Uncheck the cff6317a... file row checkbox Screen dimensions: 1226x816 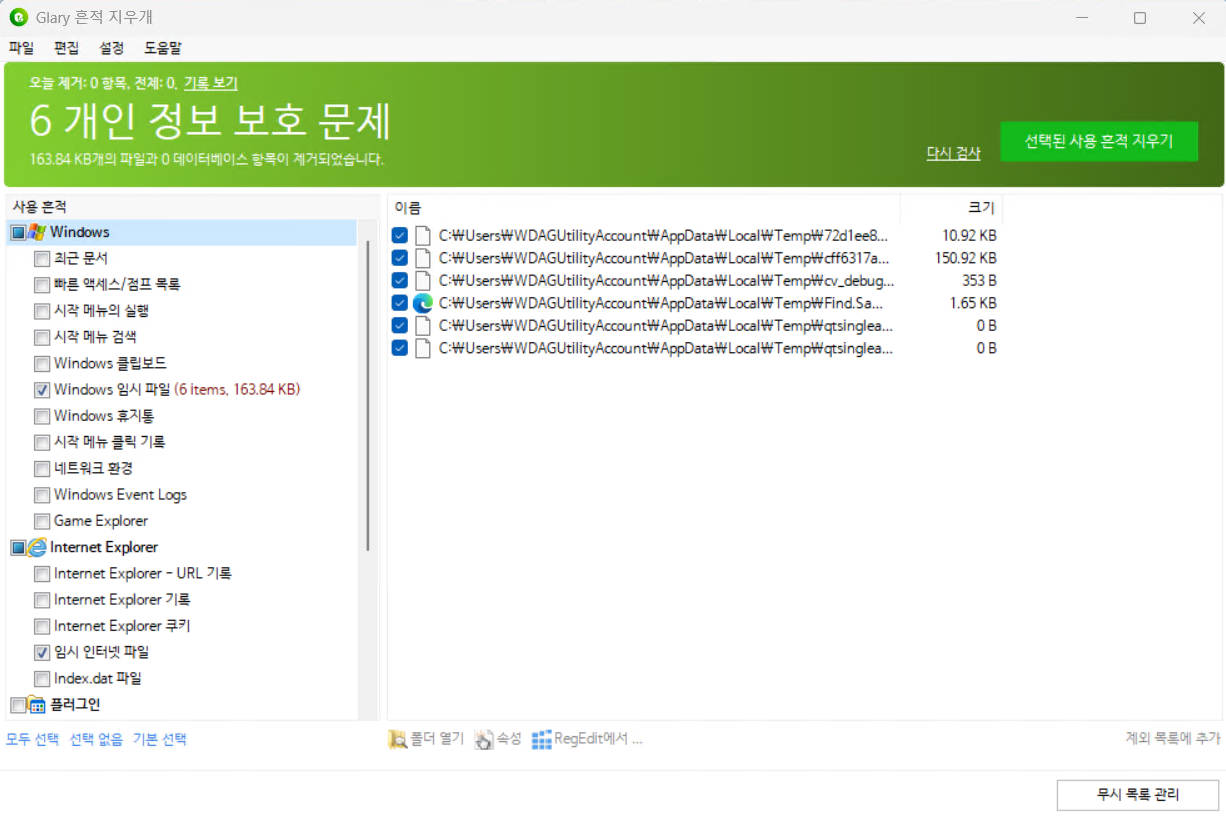coord(400,258)
